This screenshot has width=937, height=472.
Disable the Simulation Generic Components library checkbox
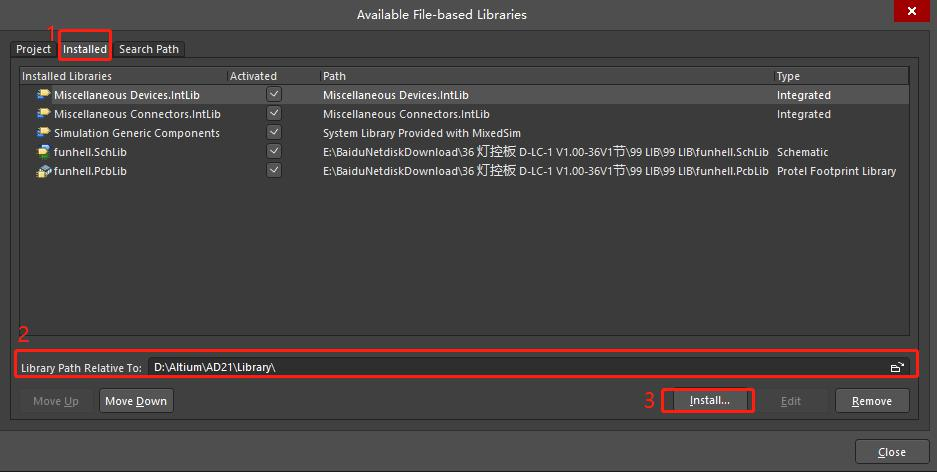coord(274,132)
